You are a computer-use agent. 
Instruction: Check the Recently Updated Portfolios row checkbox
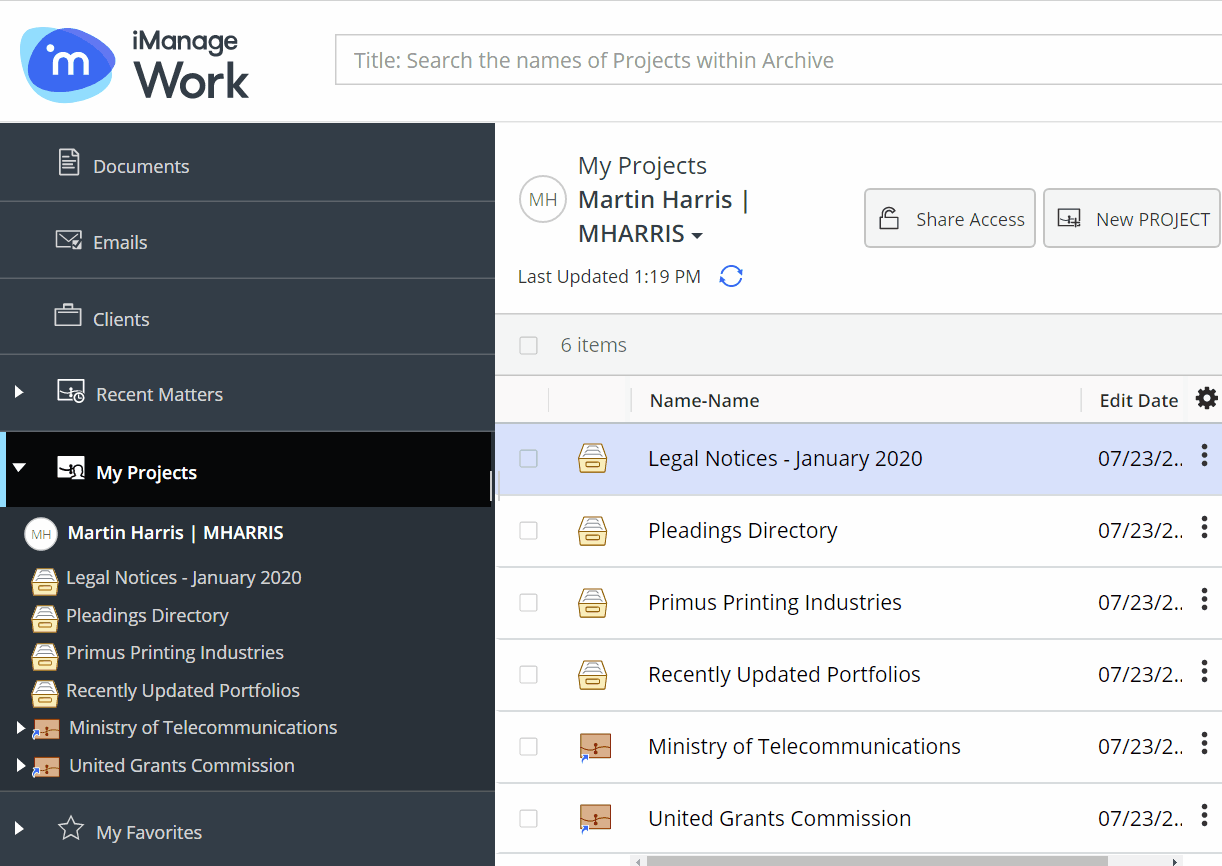(528, 675)
